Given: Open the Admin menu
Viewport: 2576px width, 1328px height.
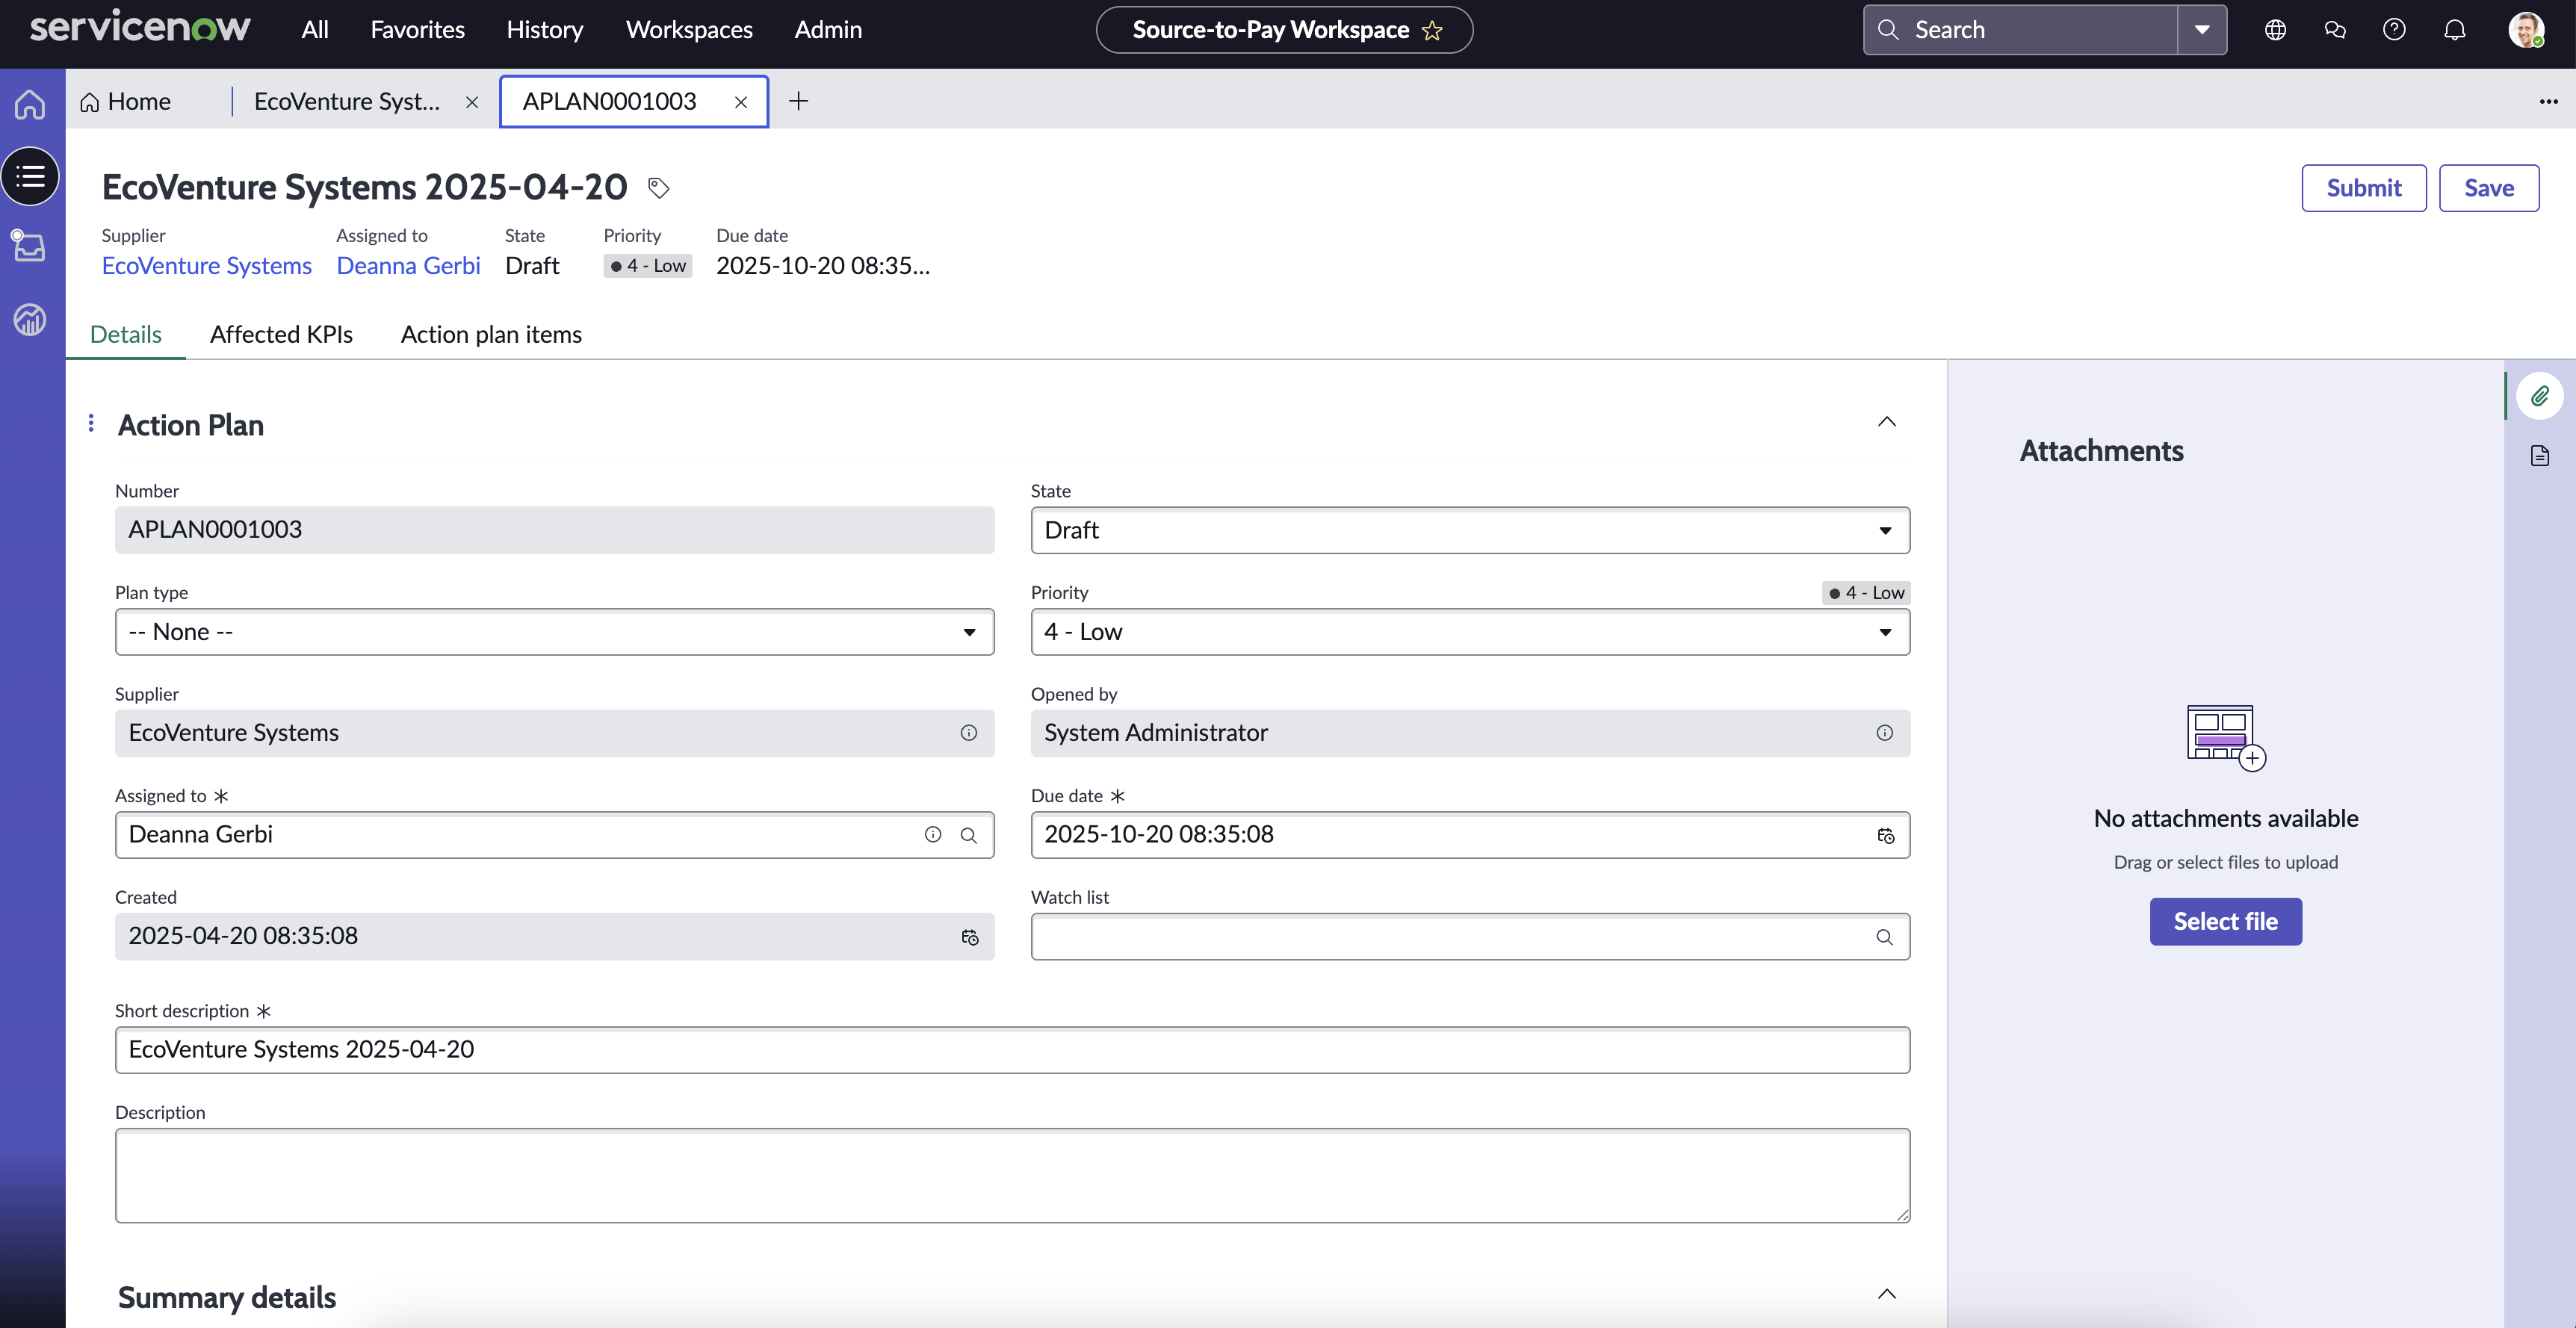Looking at the screenshot, I should point(828,30).
